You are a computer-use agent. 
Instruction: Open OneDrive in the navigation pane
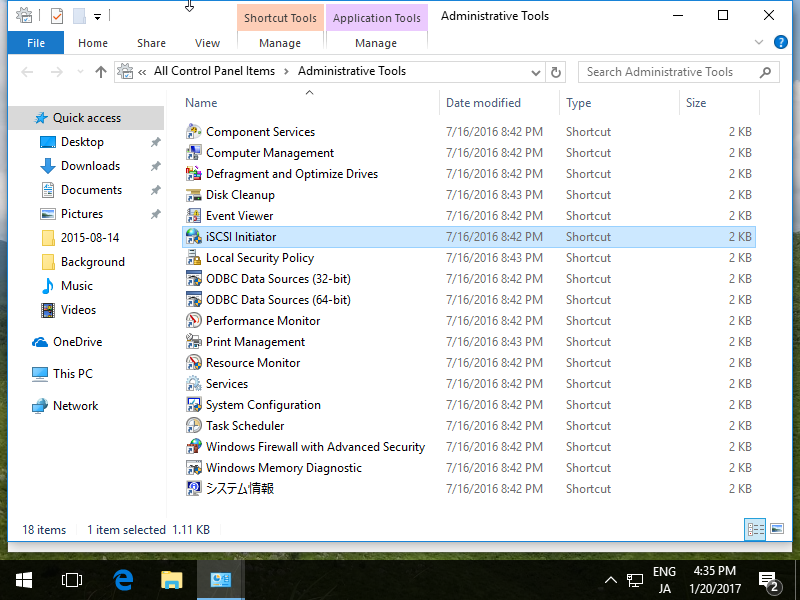point(77,342)
